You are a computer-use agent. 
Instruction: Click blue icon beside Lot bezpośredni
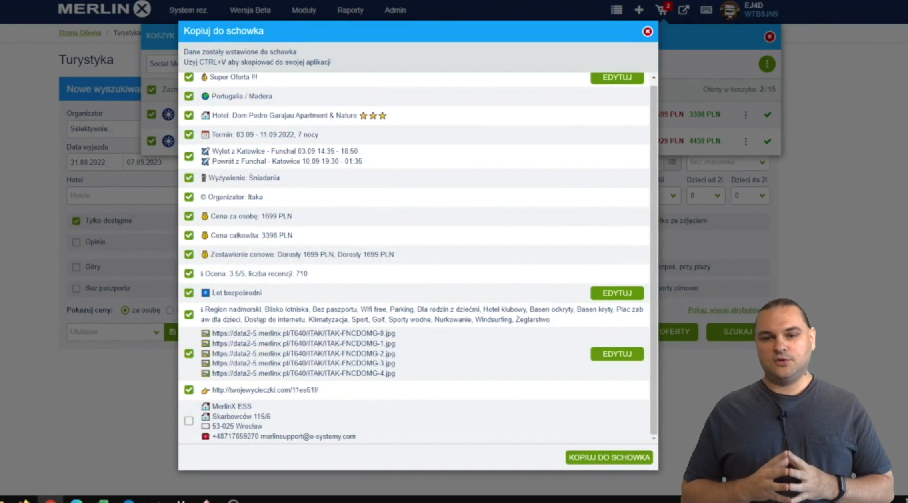(205, 293)
